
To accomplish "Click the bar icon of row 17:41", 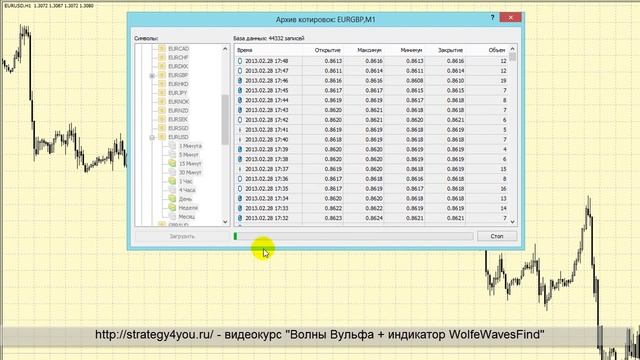I will click(240, 130).
